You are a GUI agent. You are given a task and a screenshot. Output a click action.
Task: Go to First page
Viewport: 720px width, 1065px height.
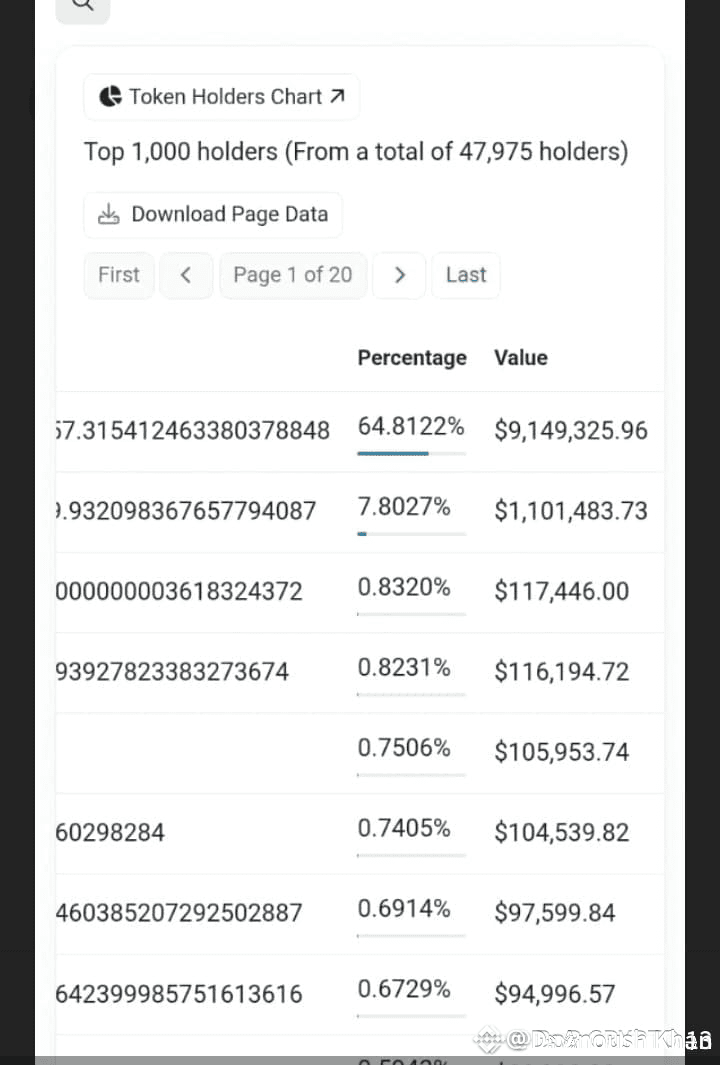click(119, 275)
